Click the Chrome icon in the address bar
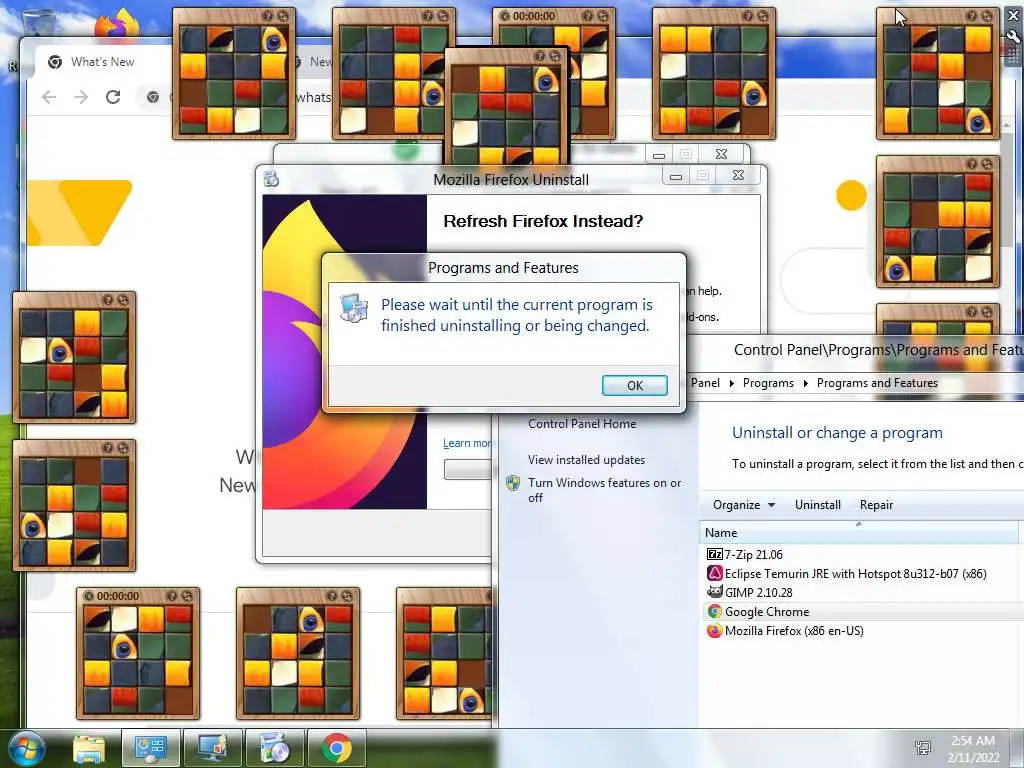Viewport: 1024px width, 768px height. pyautogui.click(x=153, y=97)
